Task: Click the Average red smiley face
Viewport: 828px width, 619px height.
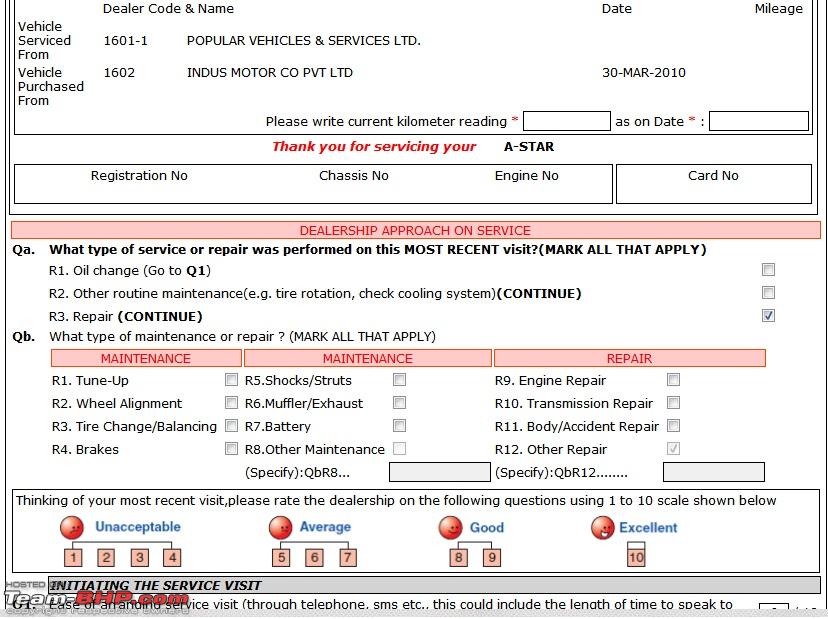Action: (280, 528)
